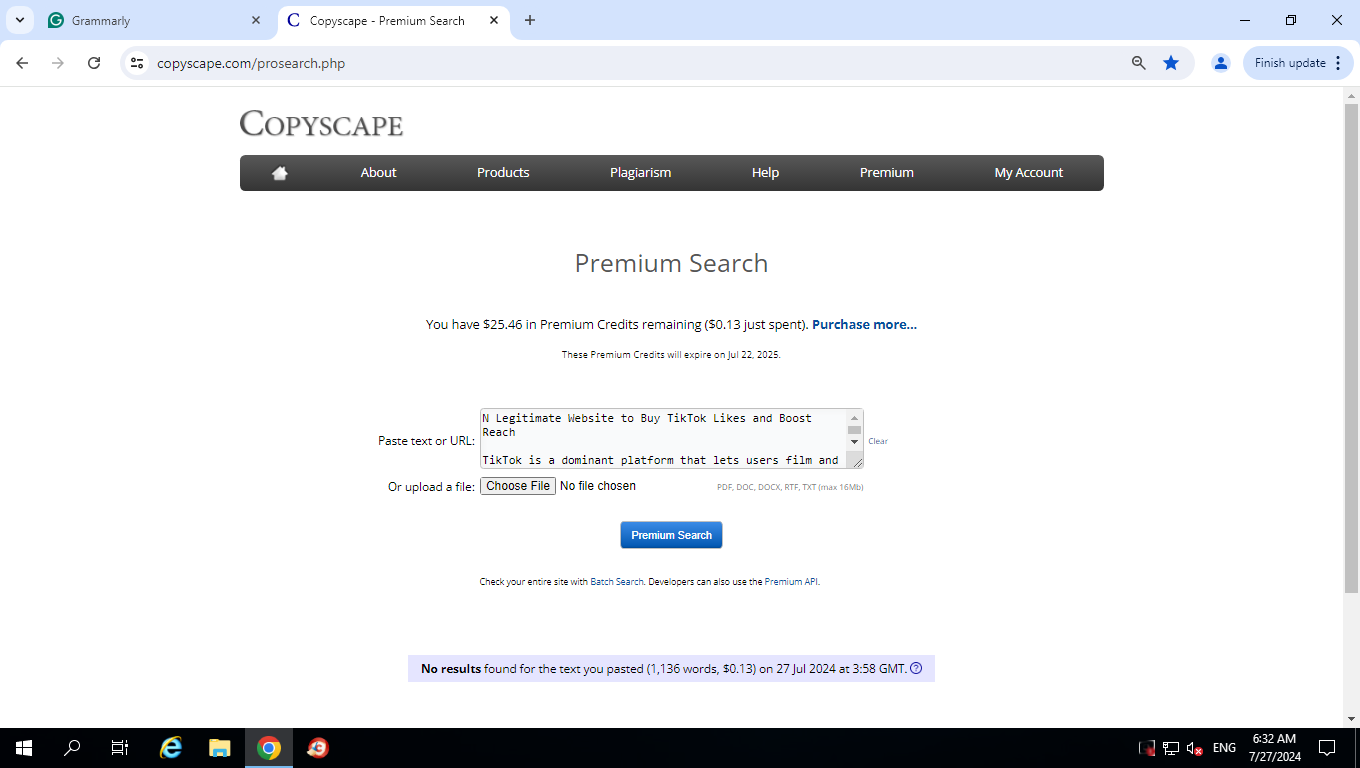Open File Explorer from taskbar

tap(220, 748)
